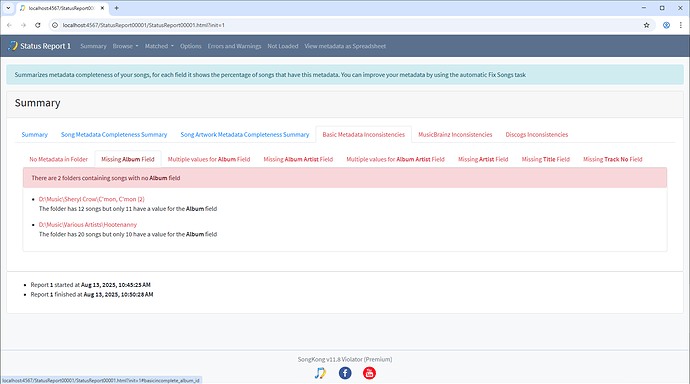Image resolution: width=690 pixels, height=384 pixels.
Task: Open the tab search dropdown arrow
Action: (8, 8)
